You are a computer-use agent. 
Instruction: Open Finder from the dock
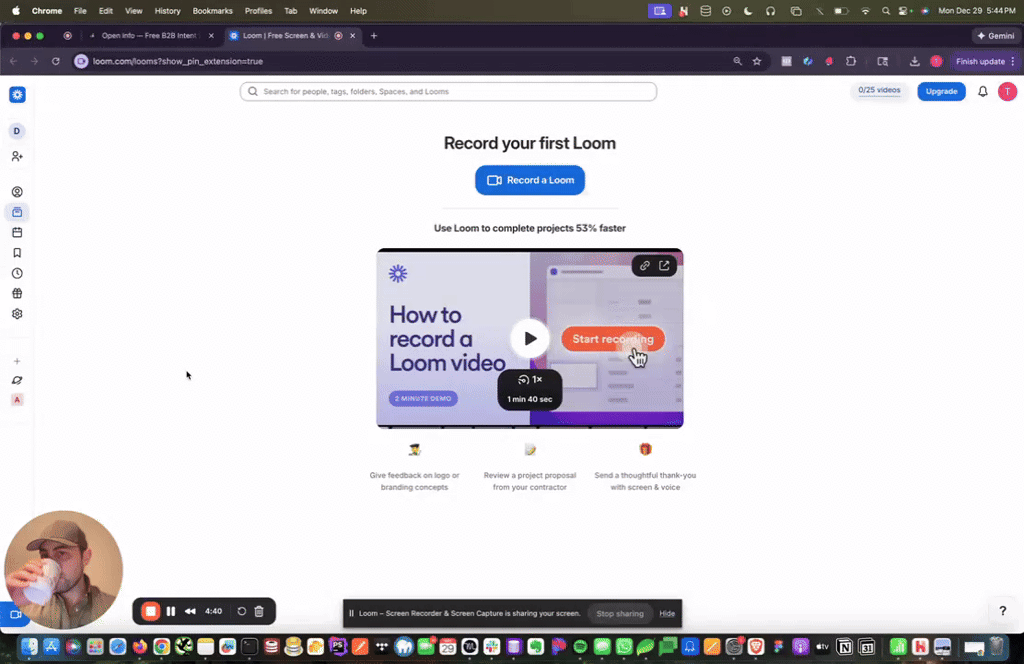(29, 646)
